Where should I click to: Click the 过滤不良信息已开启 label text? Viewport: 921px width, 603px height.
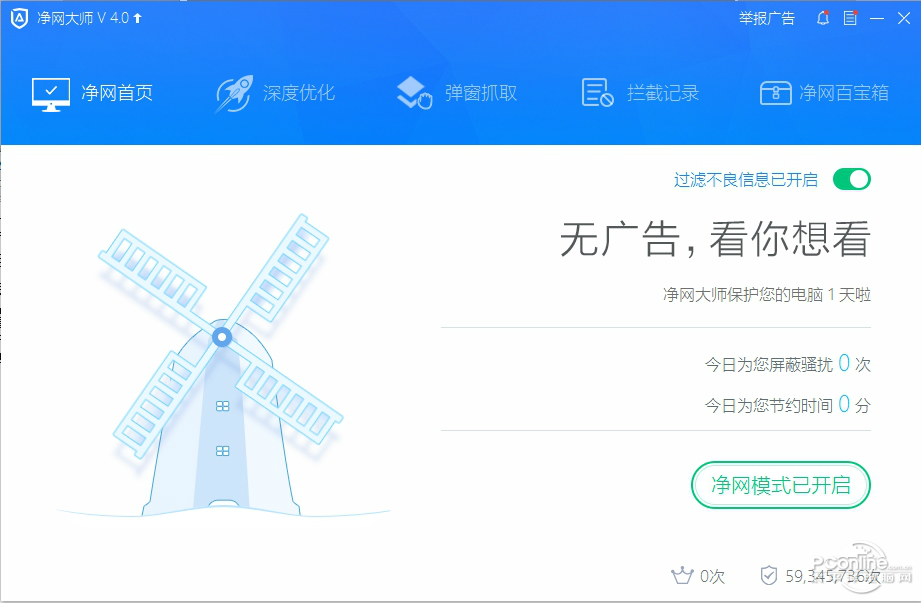(x=746, y=180)
